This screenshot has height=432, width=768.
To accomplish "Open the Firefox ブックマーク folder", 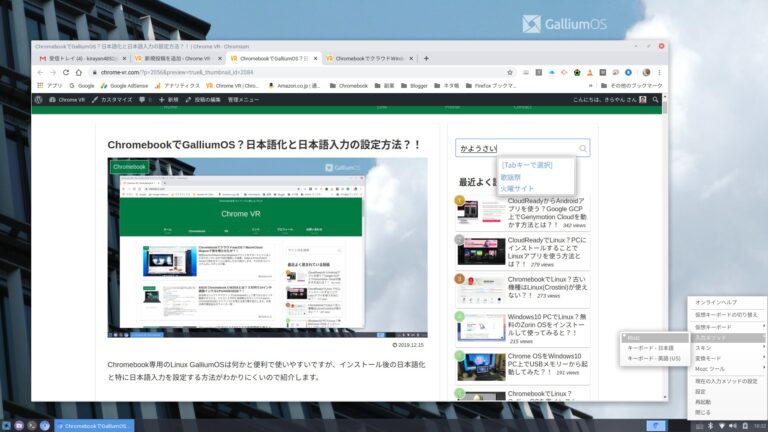I will (491, 86).
